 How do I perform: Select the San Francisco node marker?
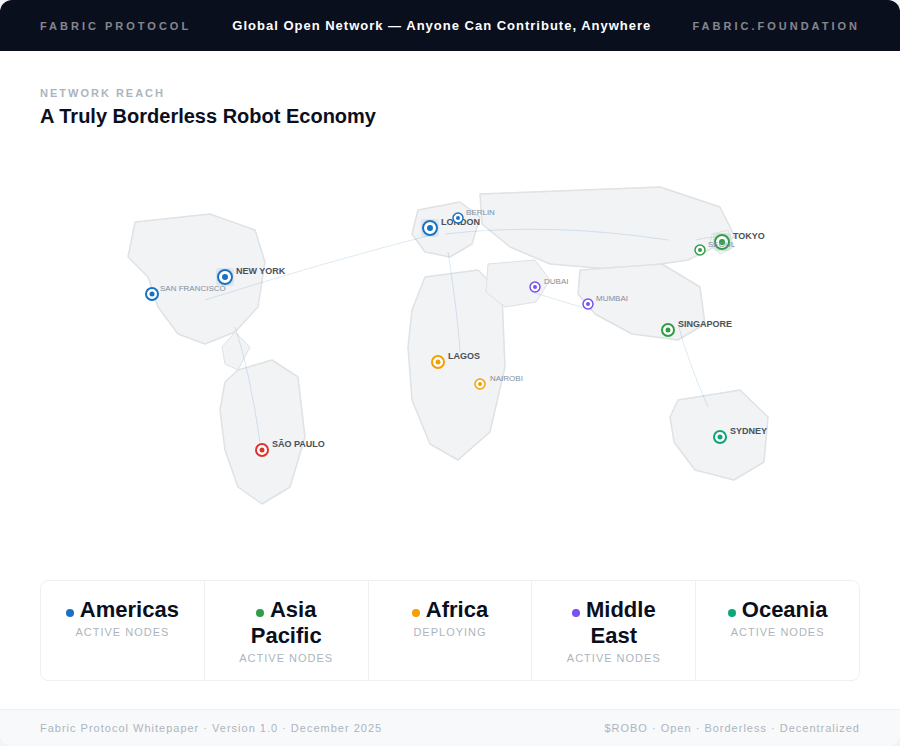click(152, 294)
